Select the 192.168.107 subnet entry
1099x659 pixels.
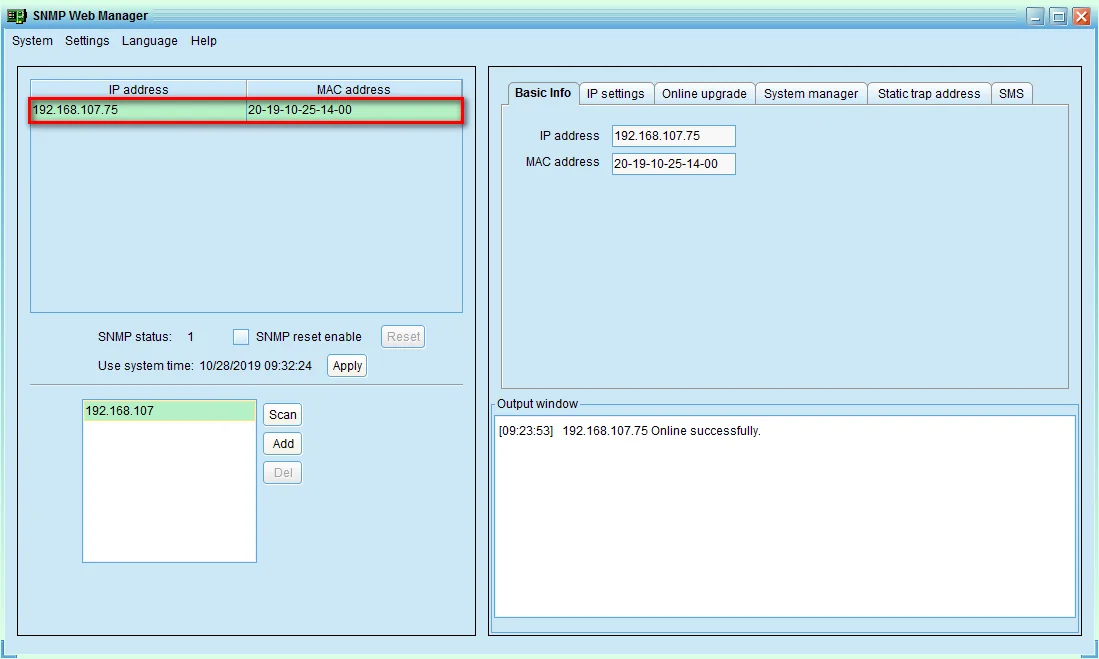(169, 411)
